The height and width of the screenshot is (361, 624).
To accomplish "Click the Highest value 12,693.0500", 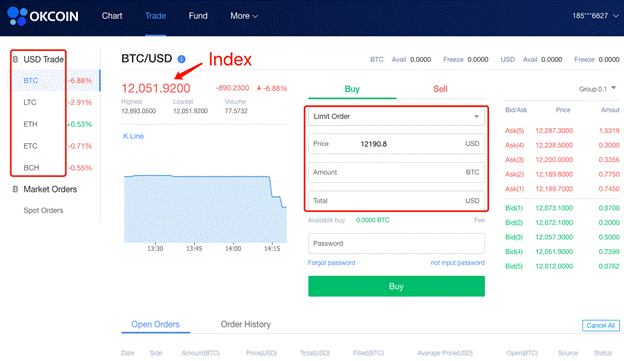I will (x=138, y=111).
